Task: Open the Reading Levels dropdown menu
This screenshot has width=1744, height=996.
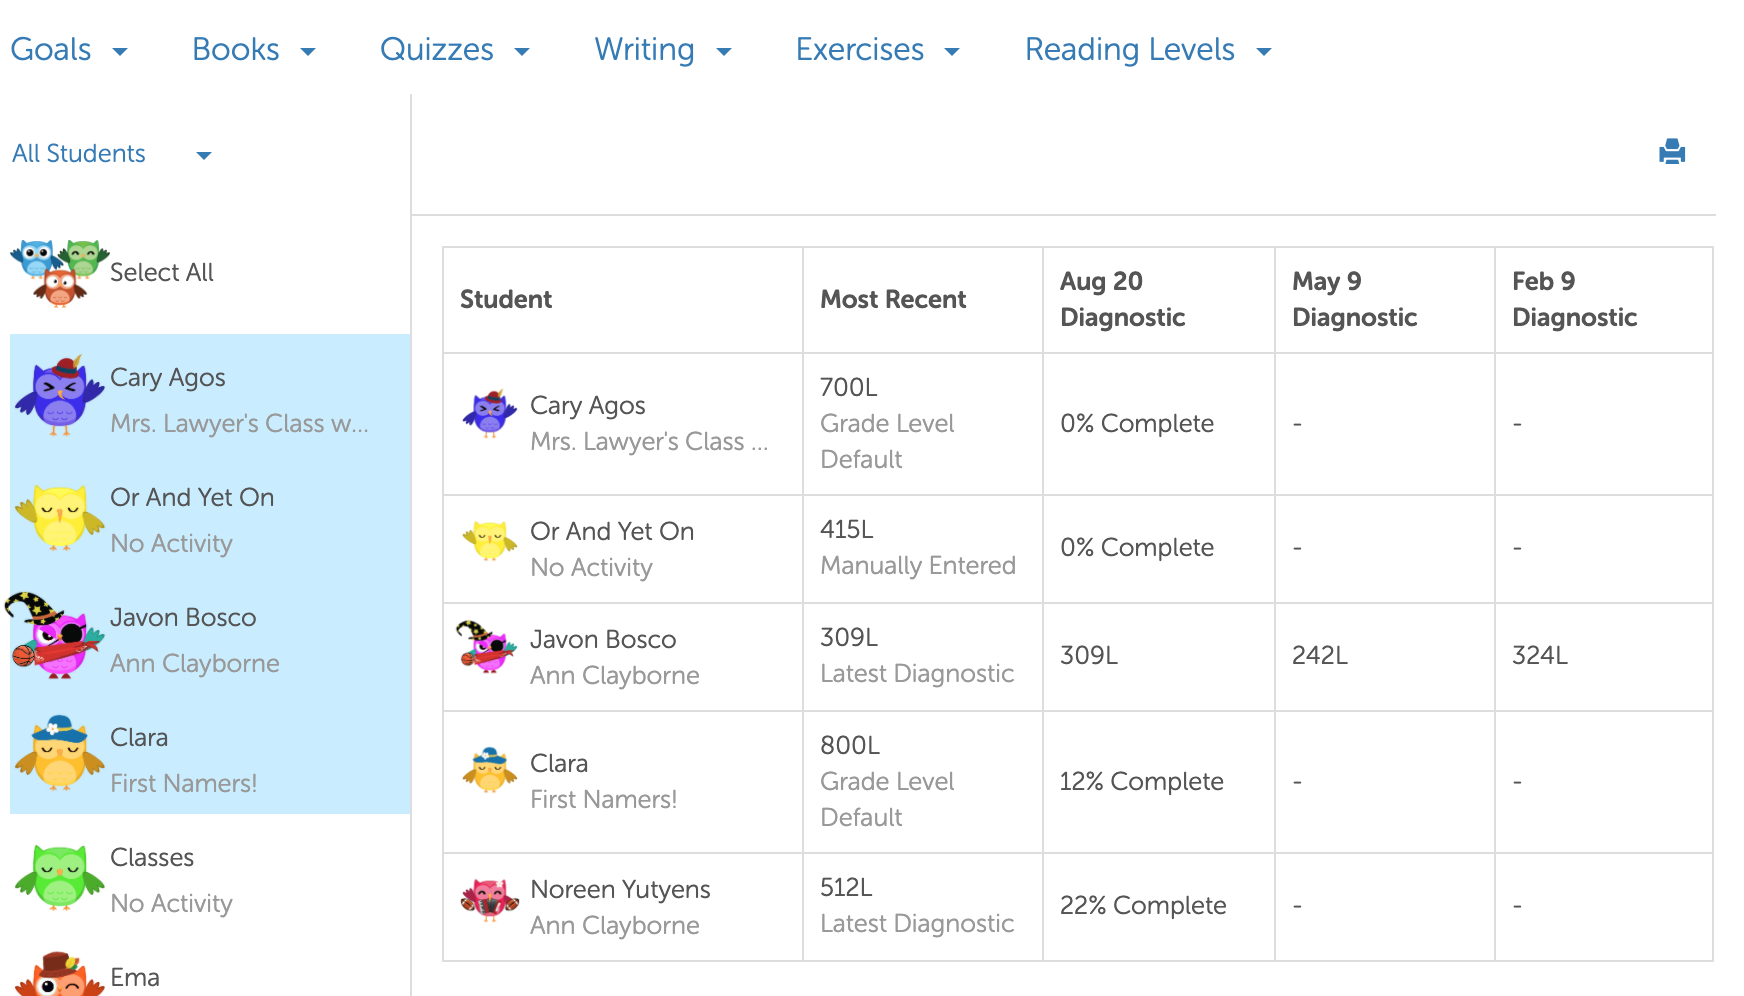Action: pos(1147,50)
